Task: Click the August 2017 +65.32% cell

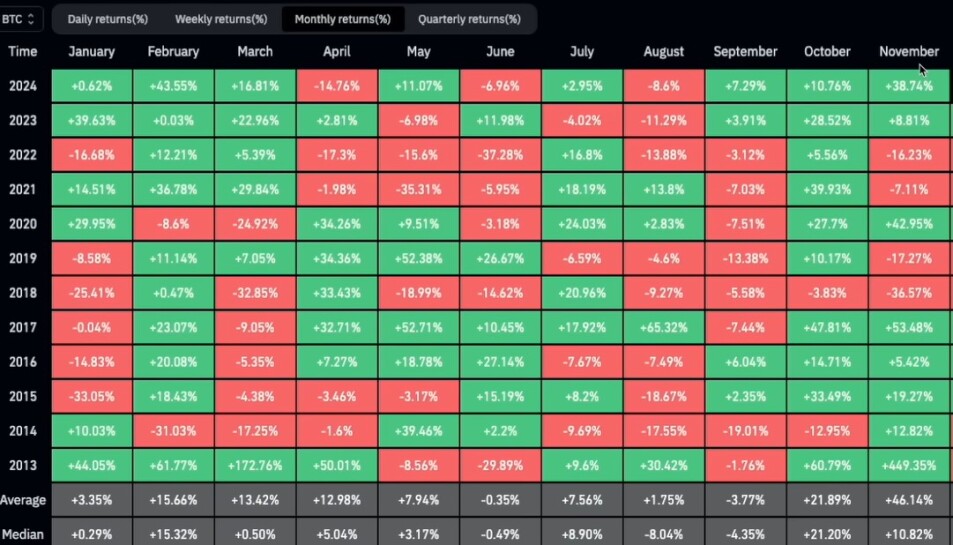Action: coord(664,327)
